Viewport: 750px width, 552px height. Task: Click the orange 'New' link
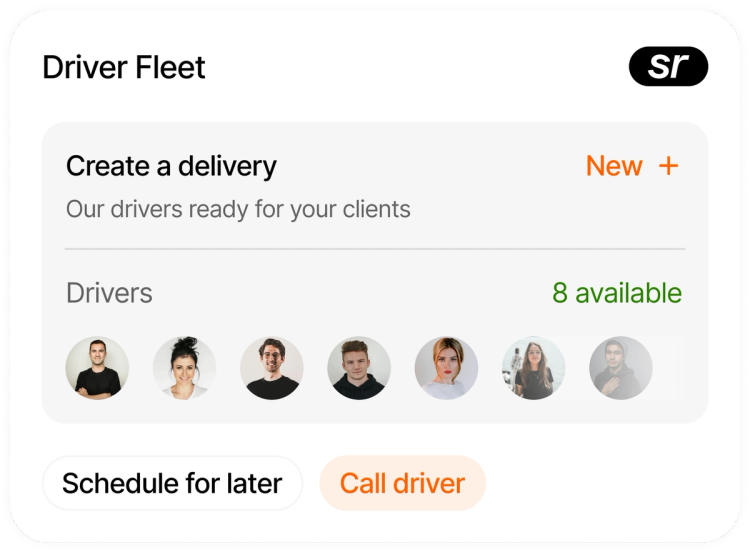coord(614,166)
